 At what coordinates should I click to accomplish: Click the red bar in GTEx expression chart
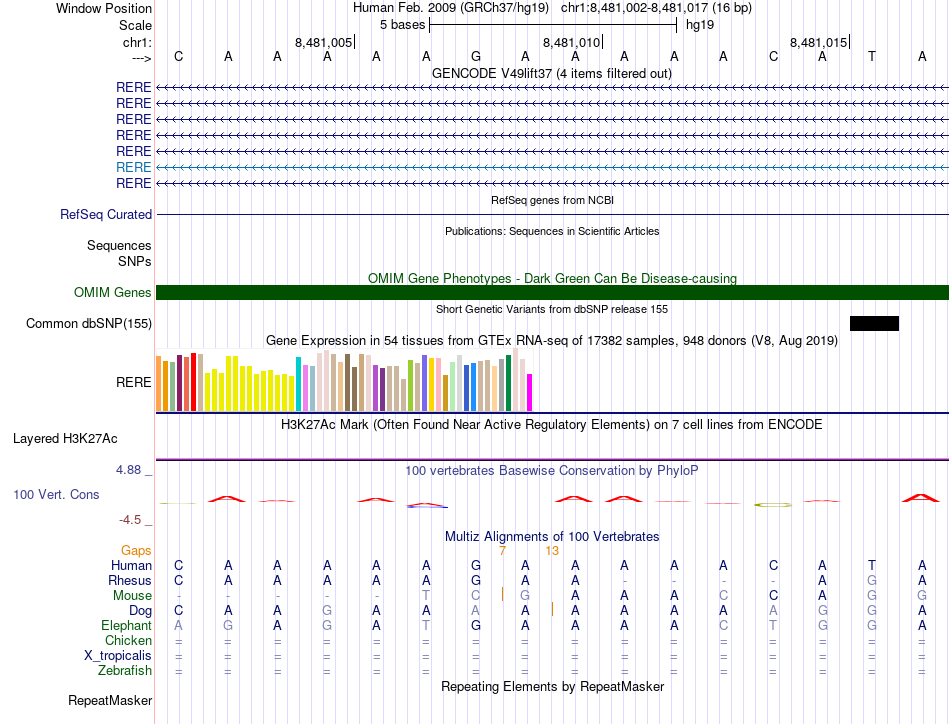coord(193,382)
